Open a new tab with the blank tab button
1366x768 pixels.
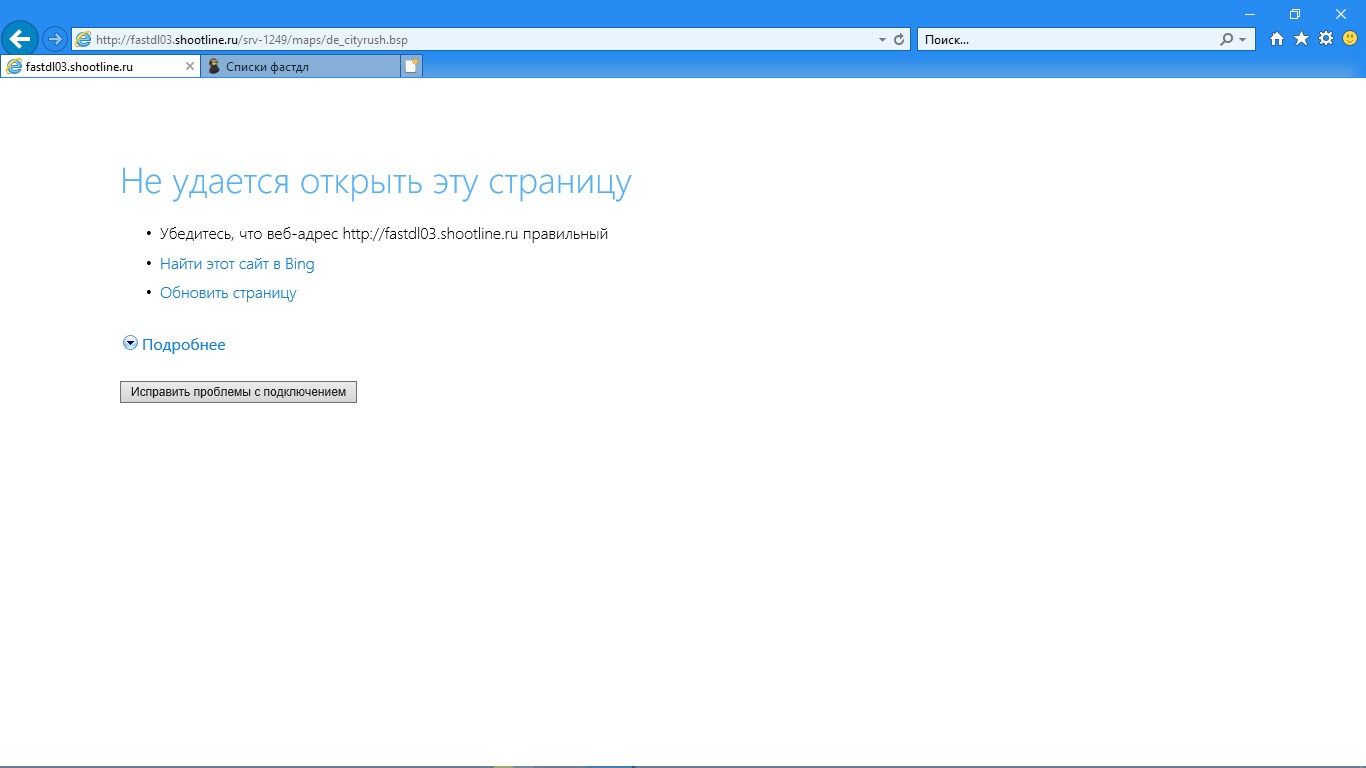[411, 67]
